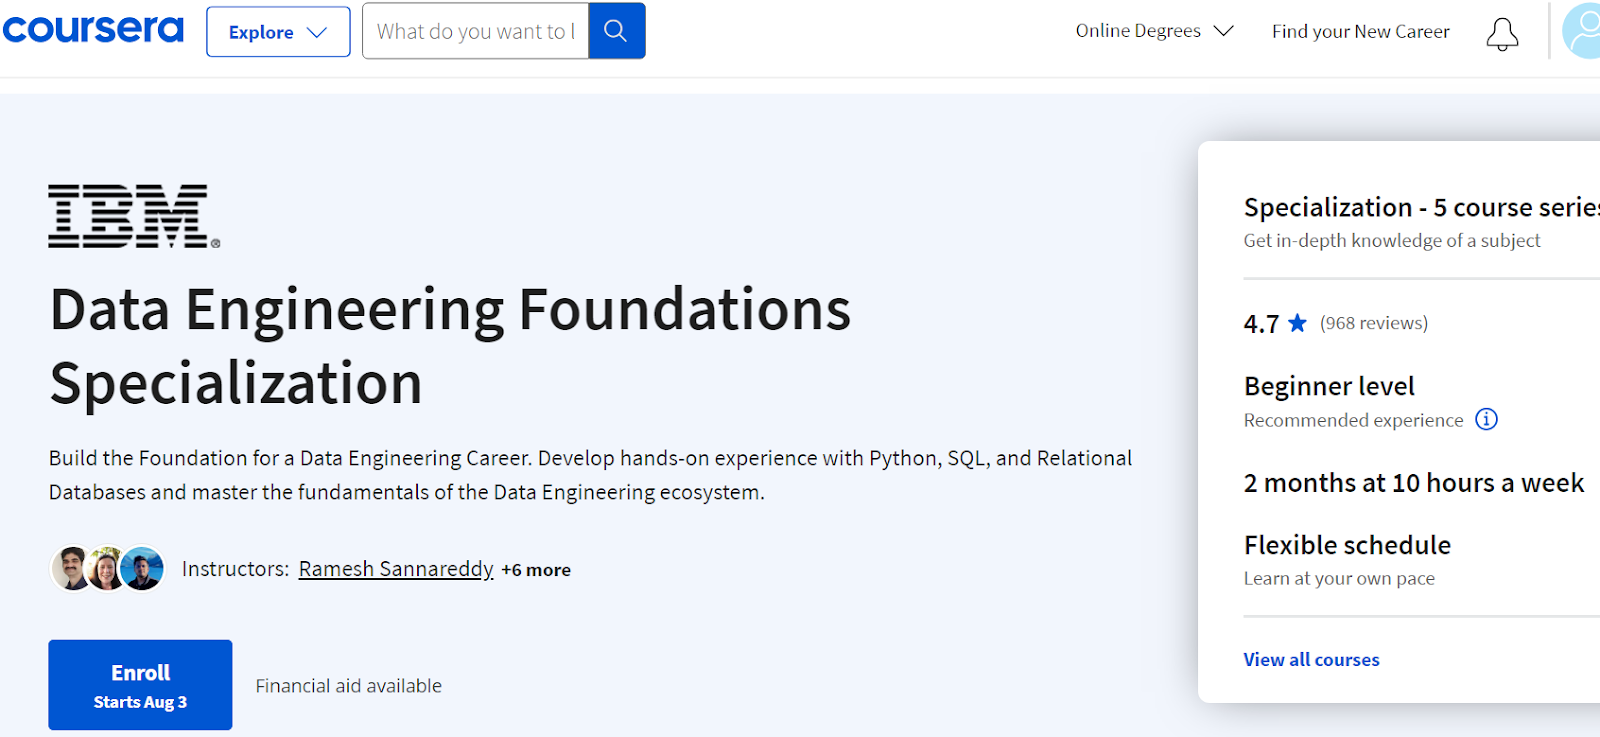Click the magnifying glass search button
Viewport: 1600px width, 737px height.
(616, 31)
